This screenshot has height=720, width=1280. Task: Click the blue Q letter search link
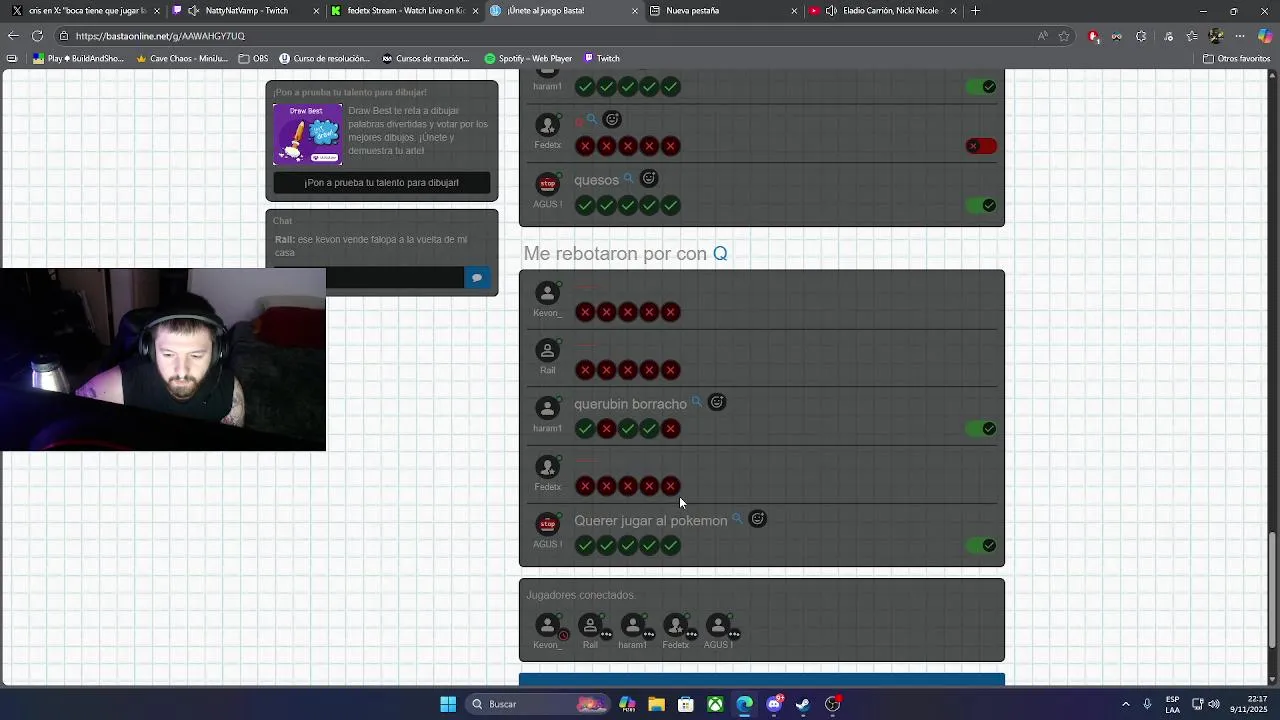coord(720,253)
